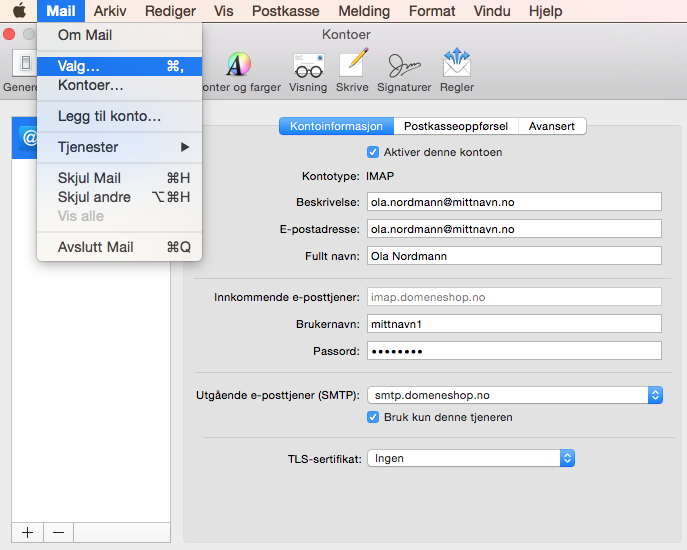687x550 pixels.
Task: Open the Visning glasses icon
Action: click(x=308, y=66)
